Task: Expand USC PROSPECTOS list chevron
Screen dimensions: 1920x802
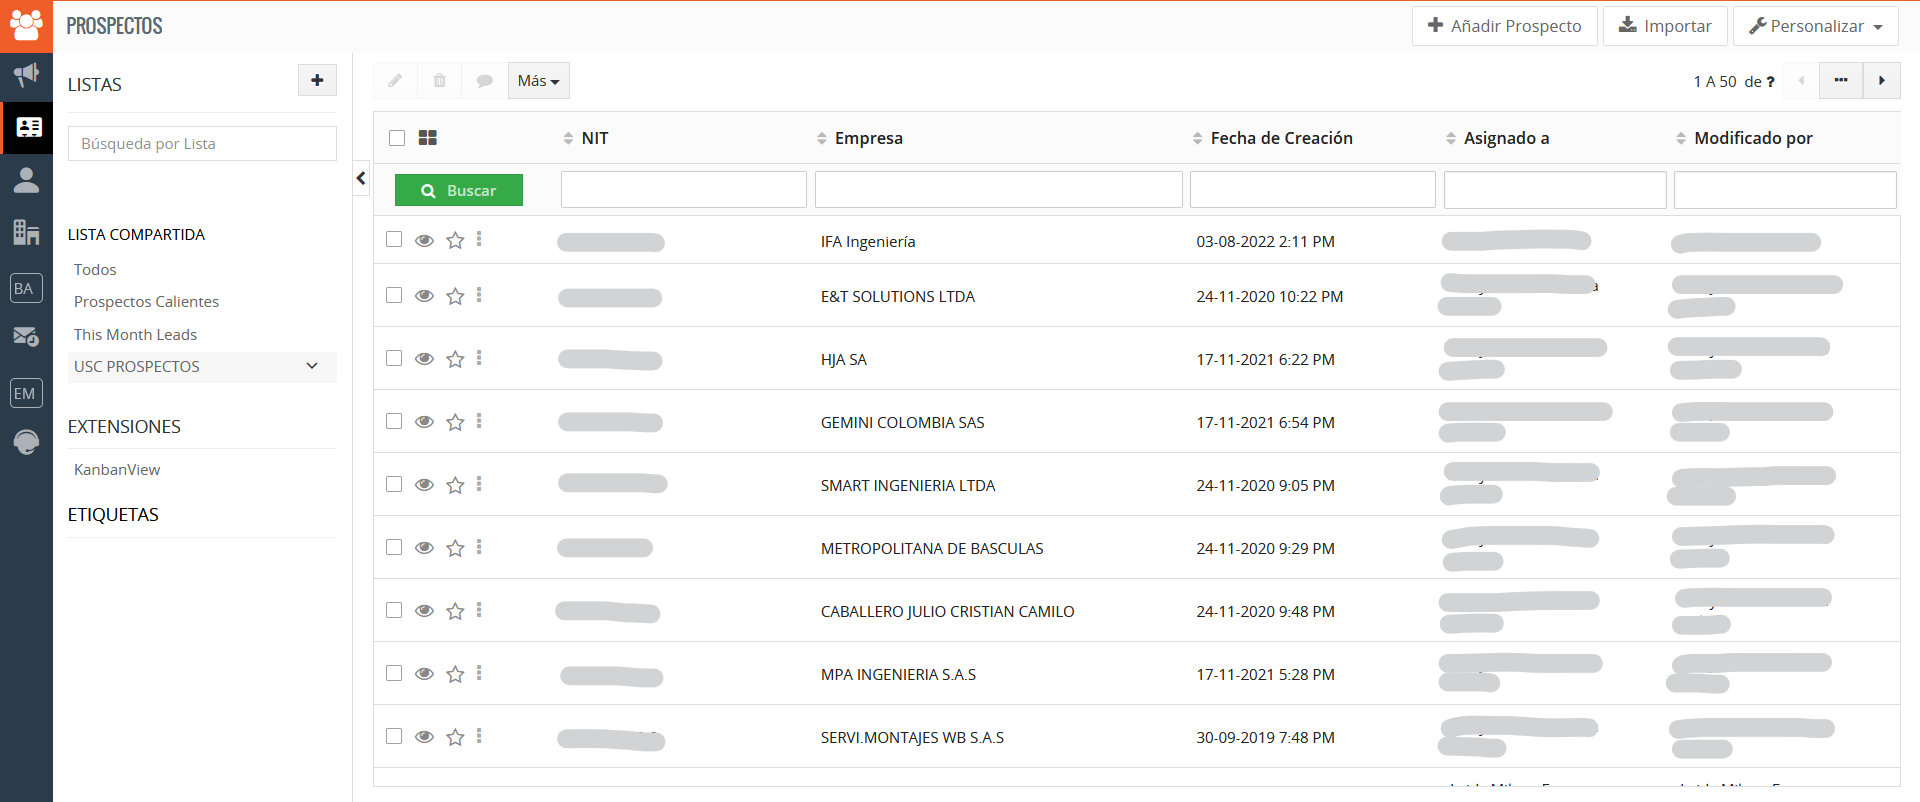Action: (312, 366)
